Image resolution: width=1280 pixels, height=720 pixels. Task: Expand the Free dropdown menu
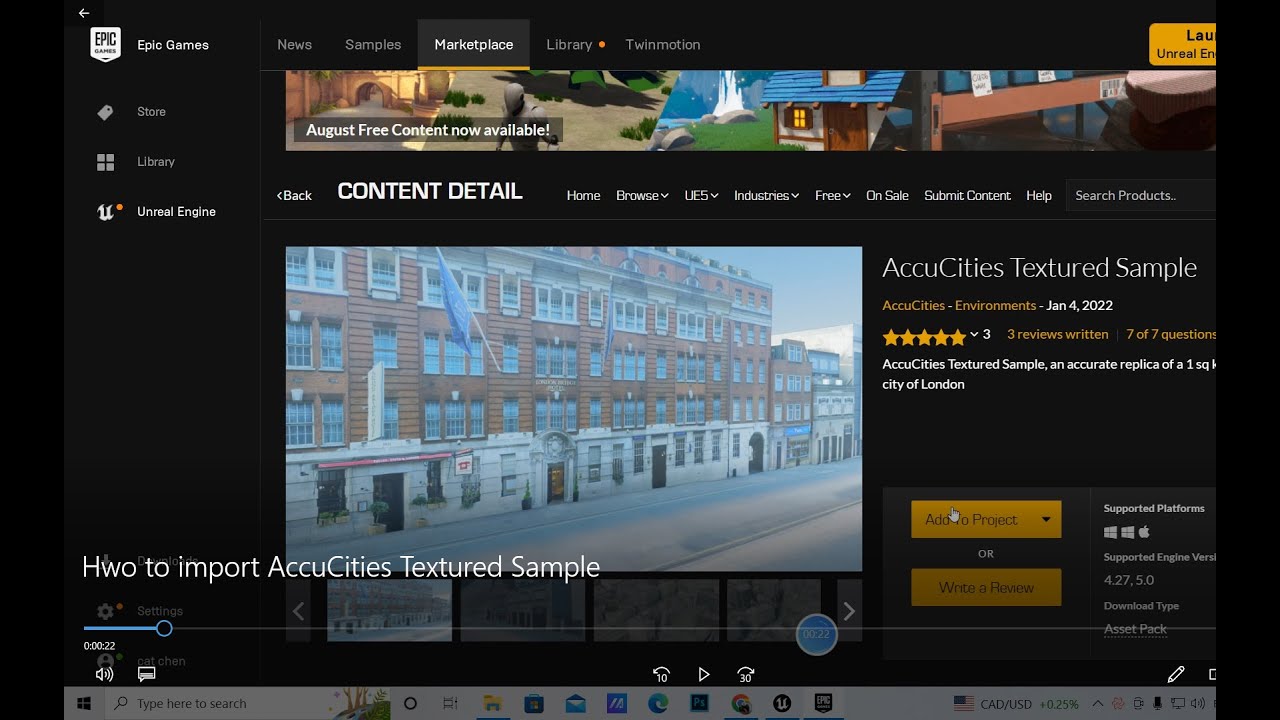[832, 196]
